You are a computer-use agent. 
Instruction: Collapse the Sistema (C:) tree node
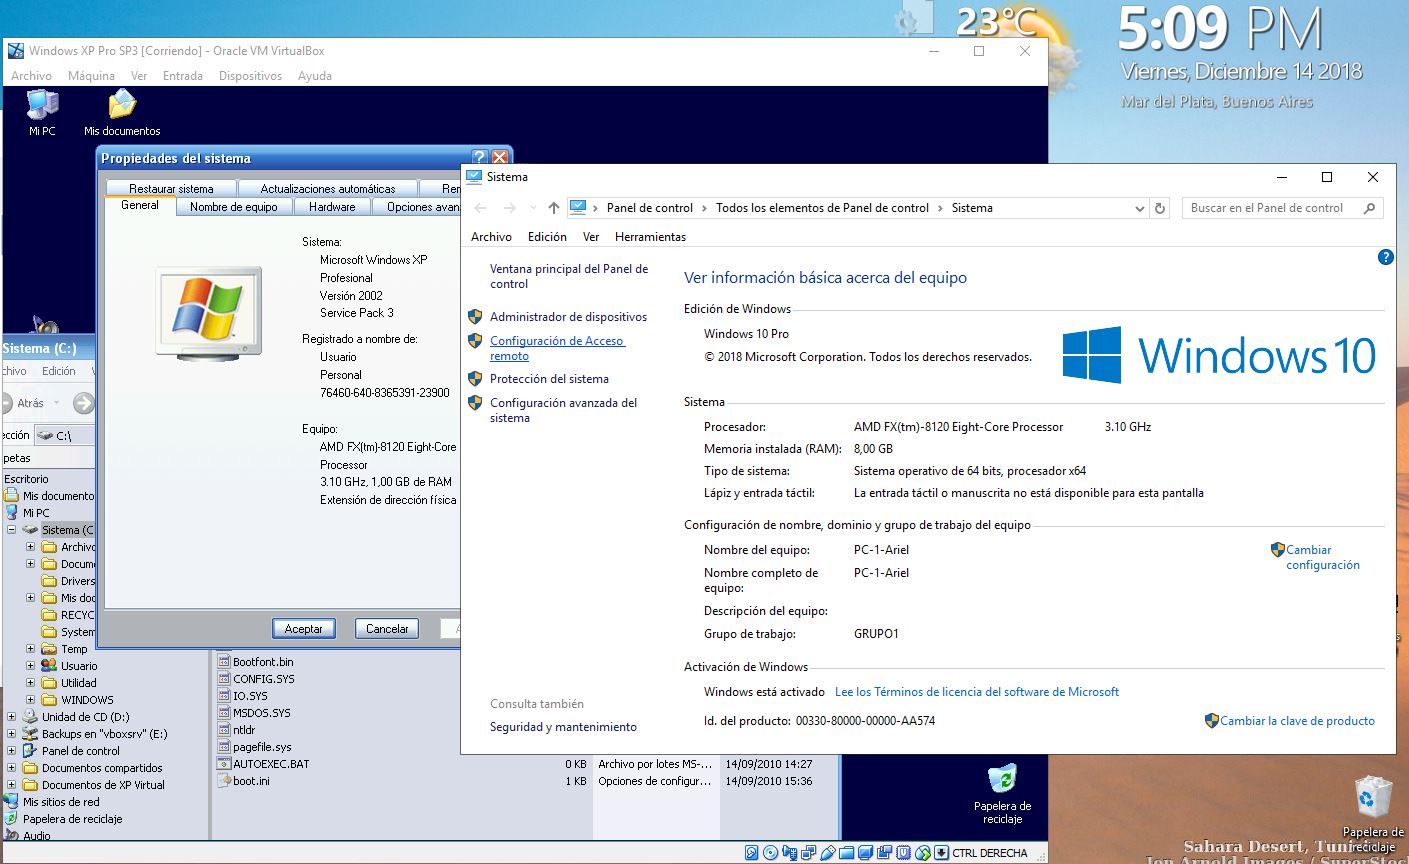tap(12, 530)
